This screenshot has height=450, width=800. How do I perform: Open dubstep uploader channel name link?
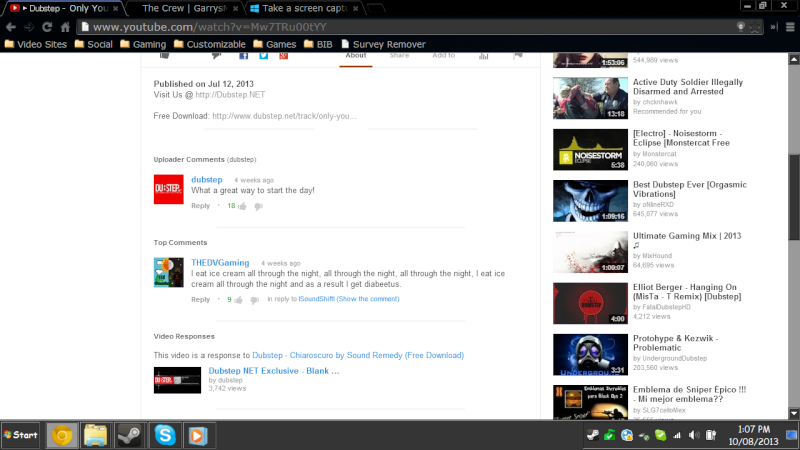tap(207, 180)
